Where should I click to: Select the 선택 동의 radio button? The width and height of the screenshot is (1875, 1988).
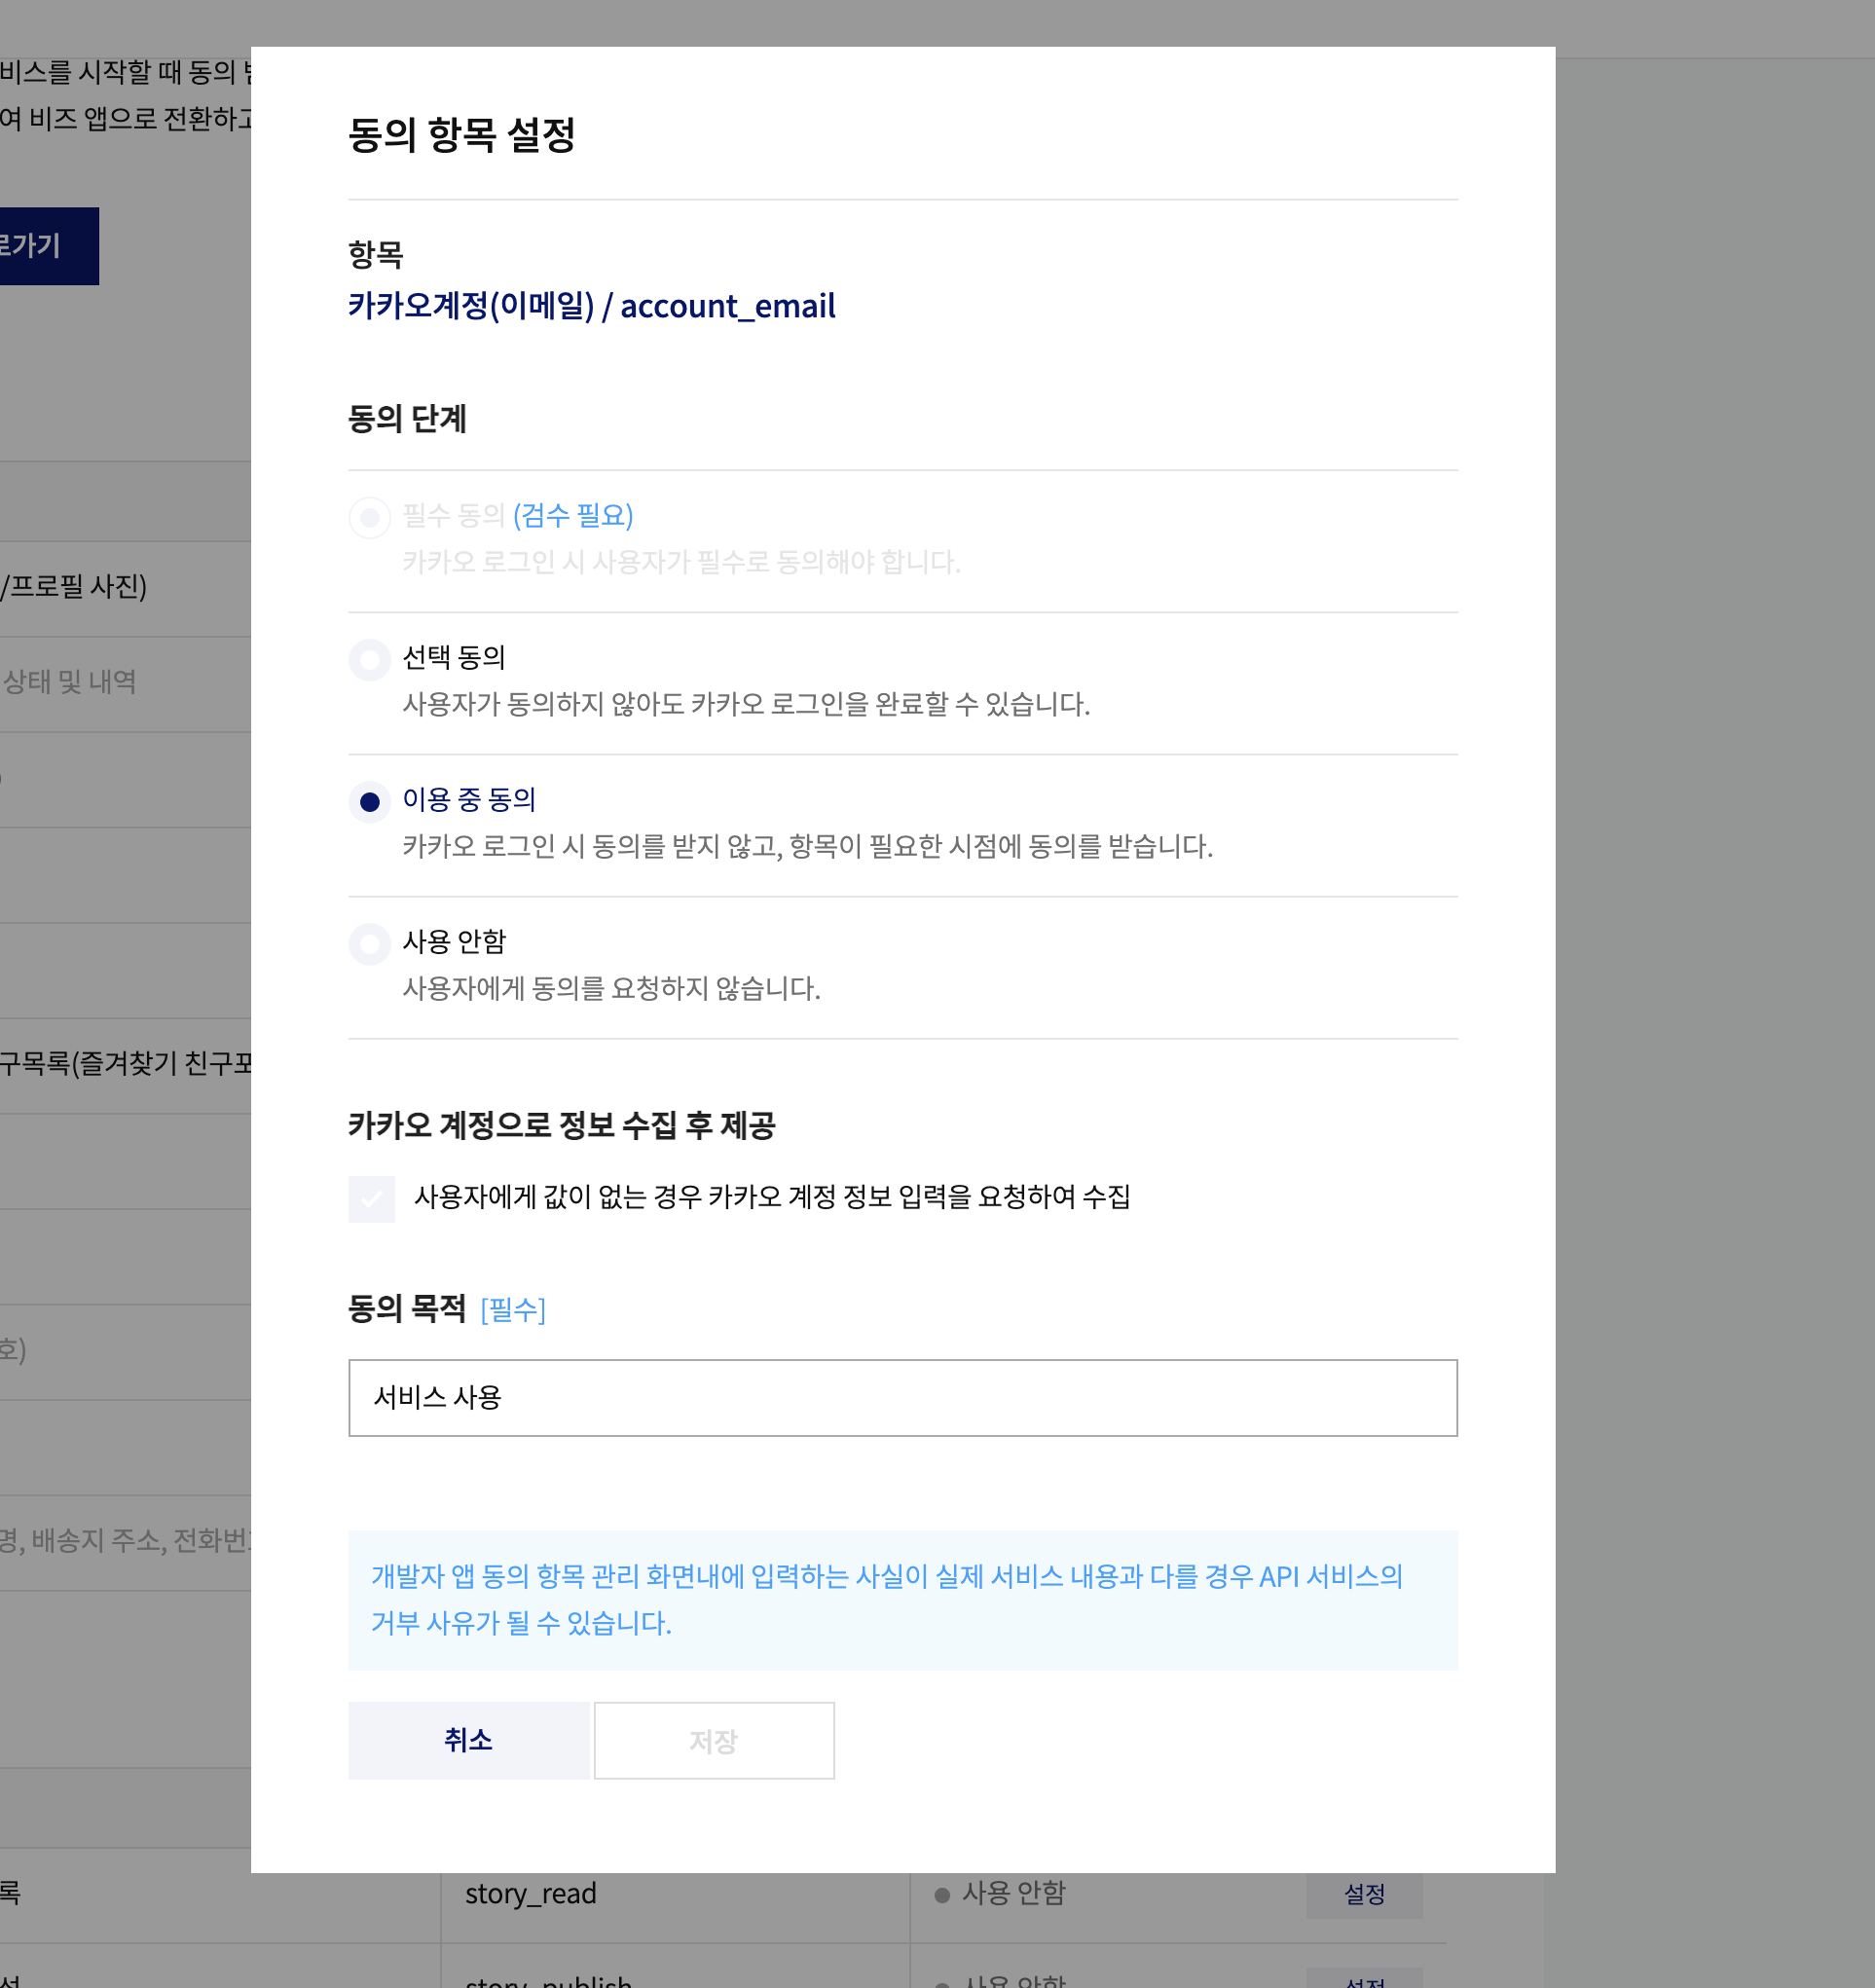(369, 660)
